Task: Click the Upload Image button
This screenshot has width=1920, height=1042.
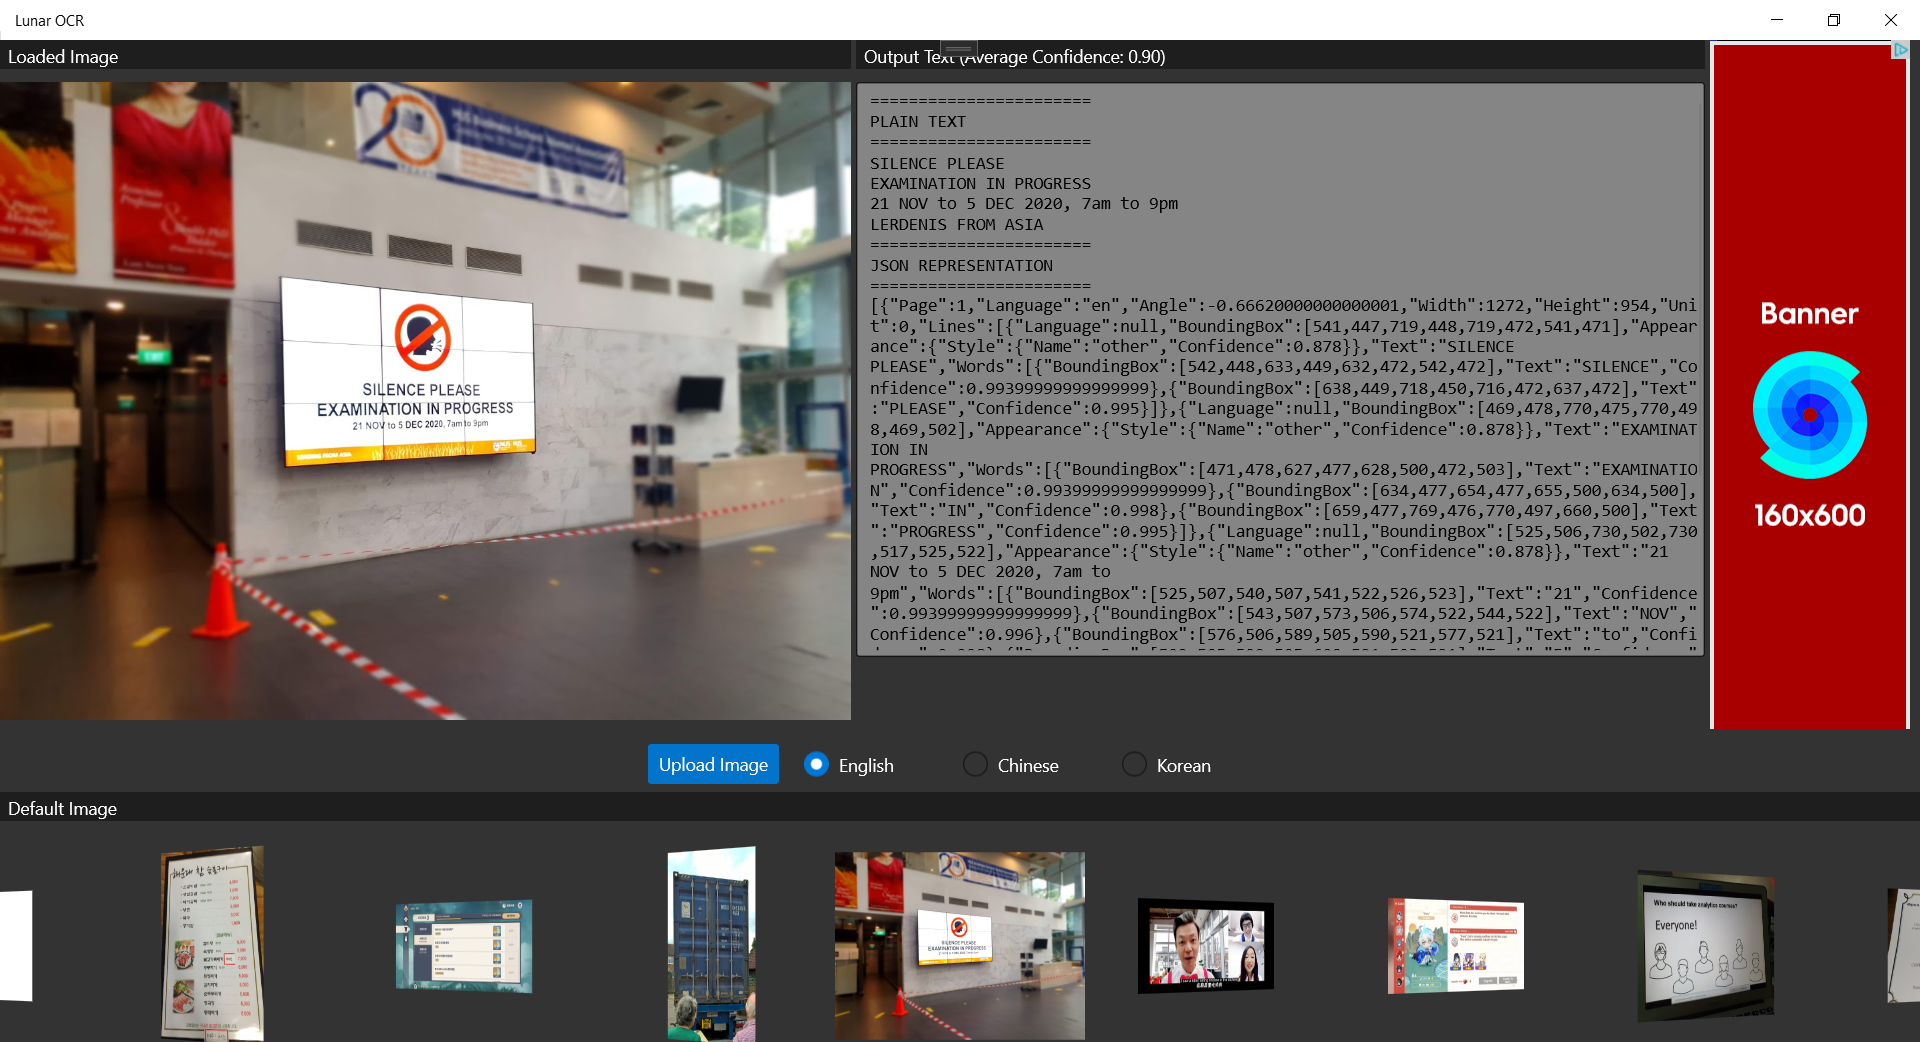Action: click(713, 765)
